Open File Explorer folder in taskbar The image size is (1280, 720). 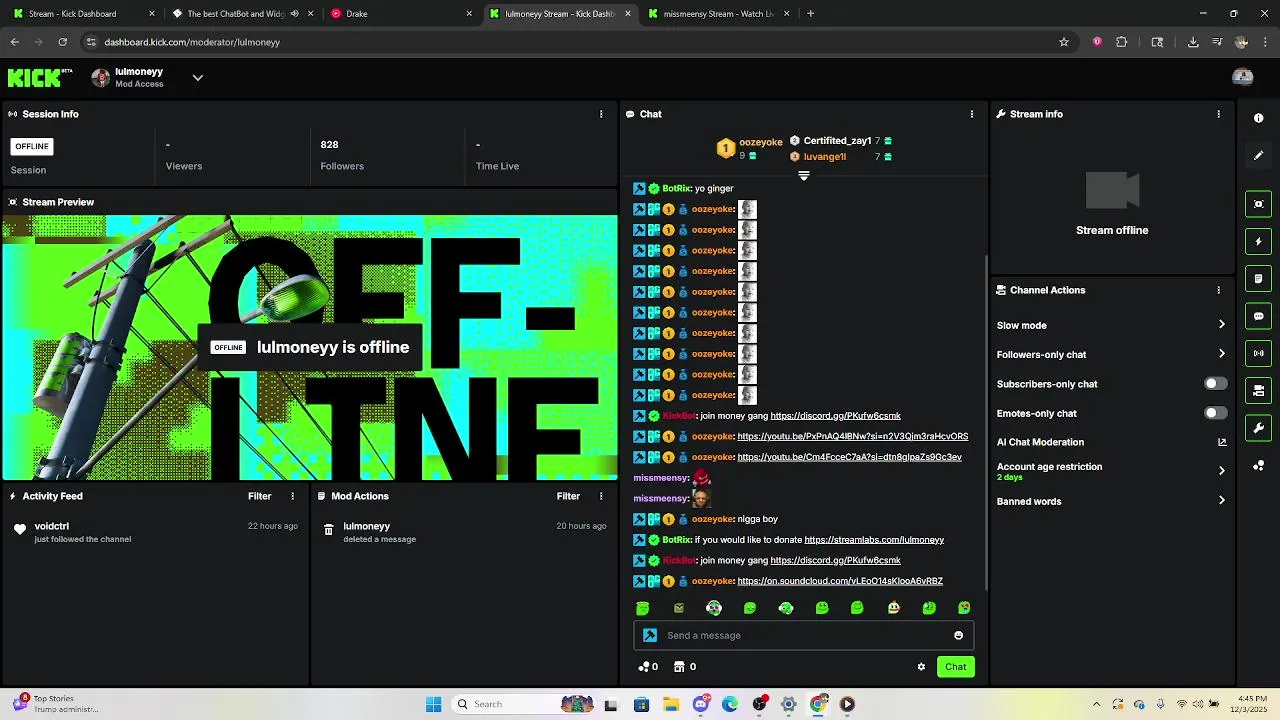pos(671,704)
